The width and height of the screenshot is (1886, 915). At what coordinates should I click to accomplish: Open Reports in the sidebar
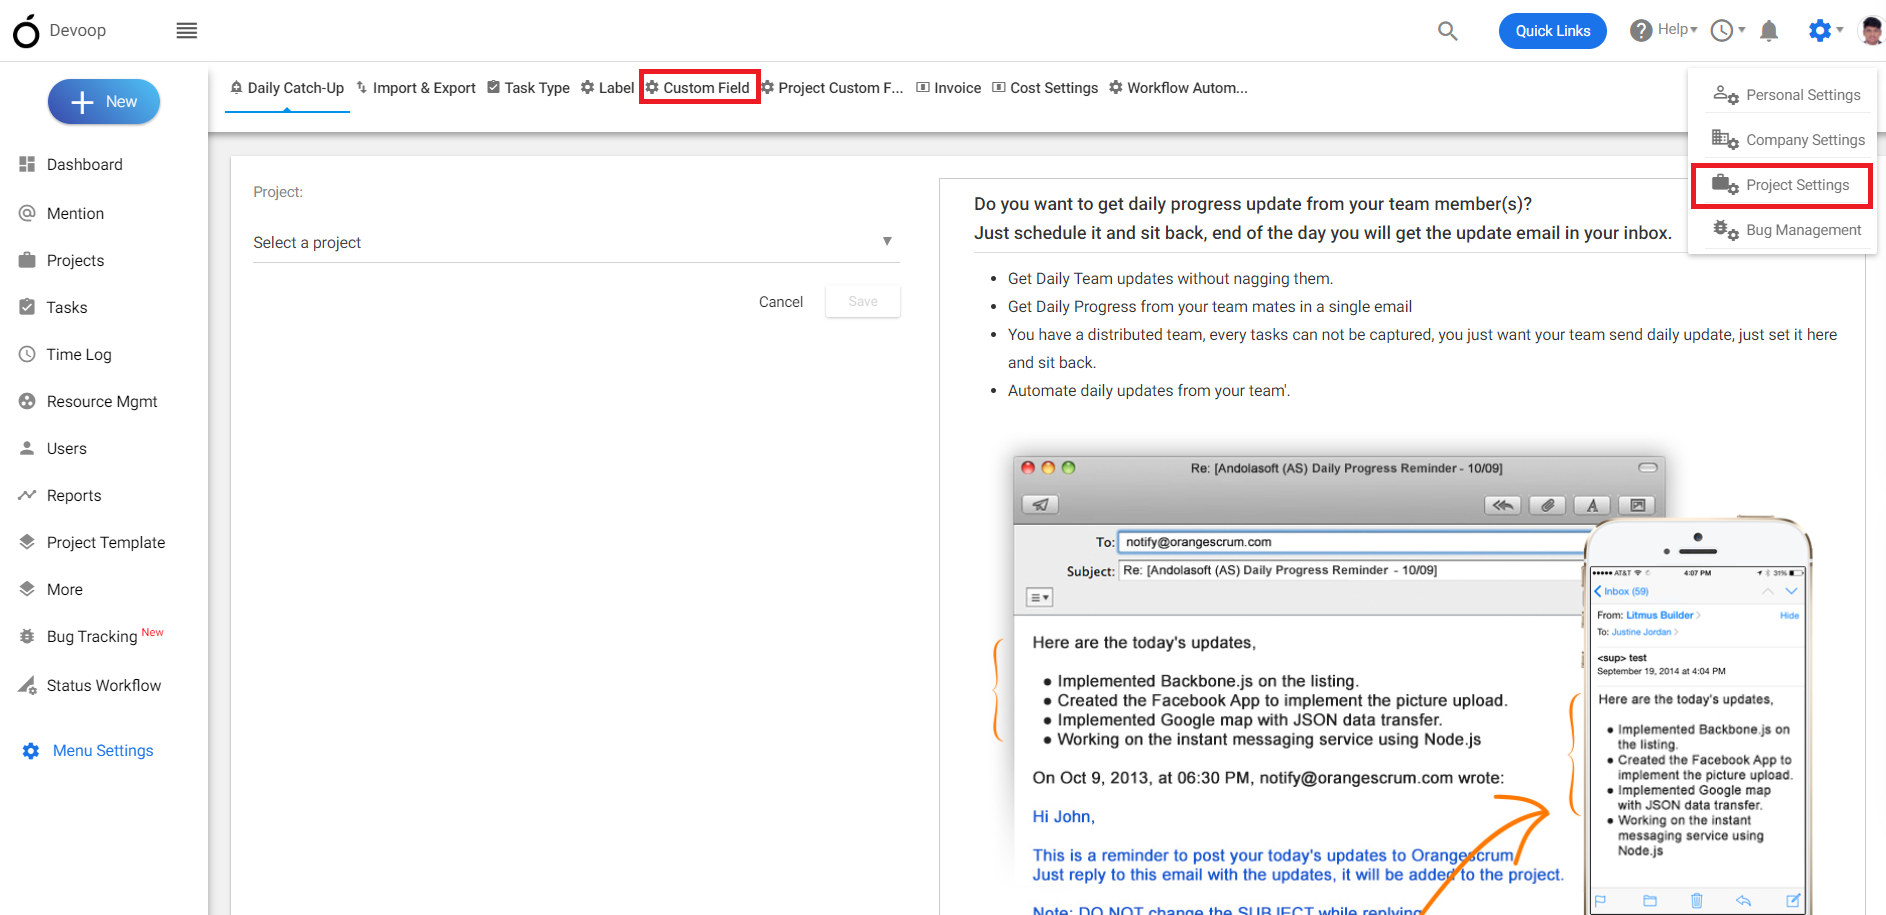click(x=74, y=495)
